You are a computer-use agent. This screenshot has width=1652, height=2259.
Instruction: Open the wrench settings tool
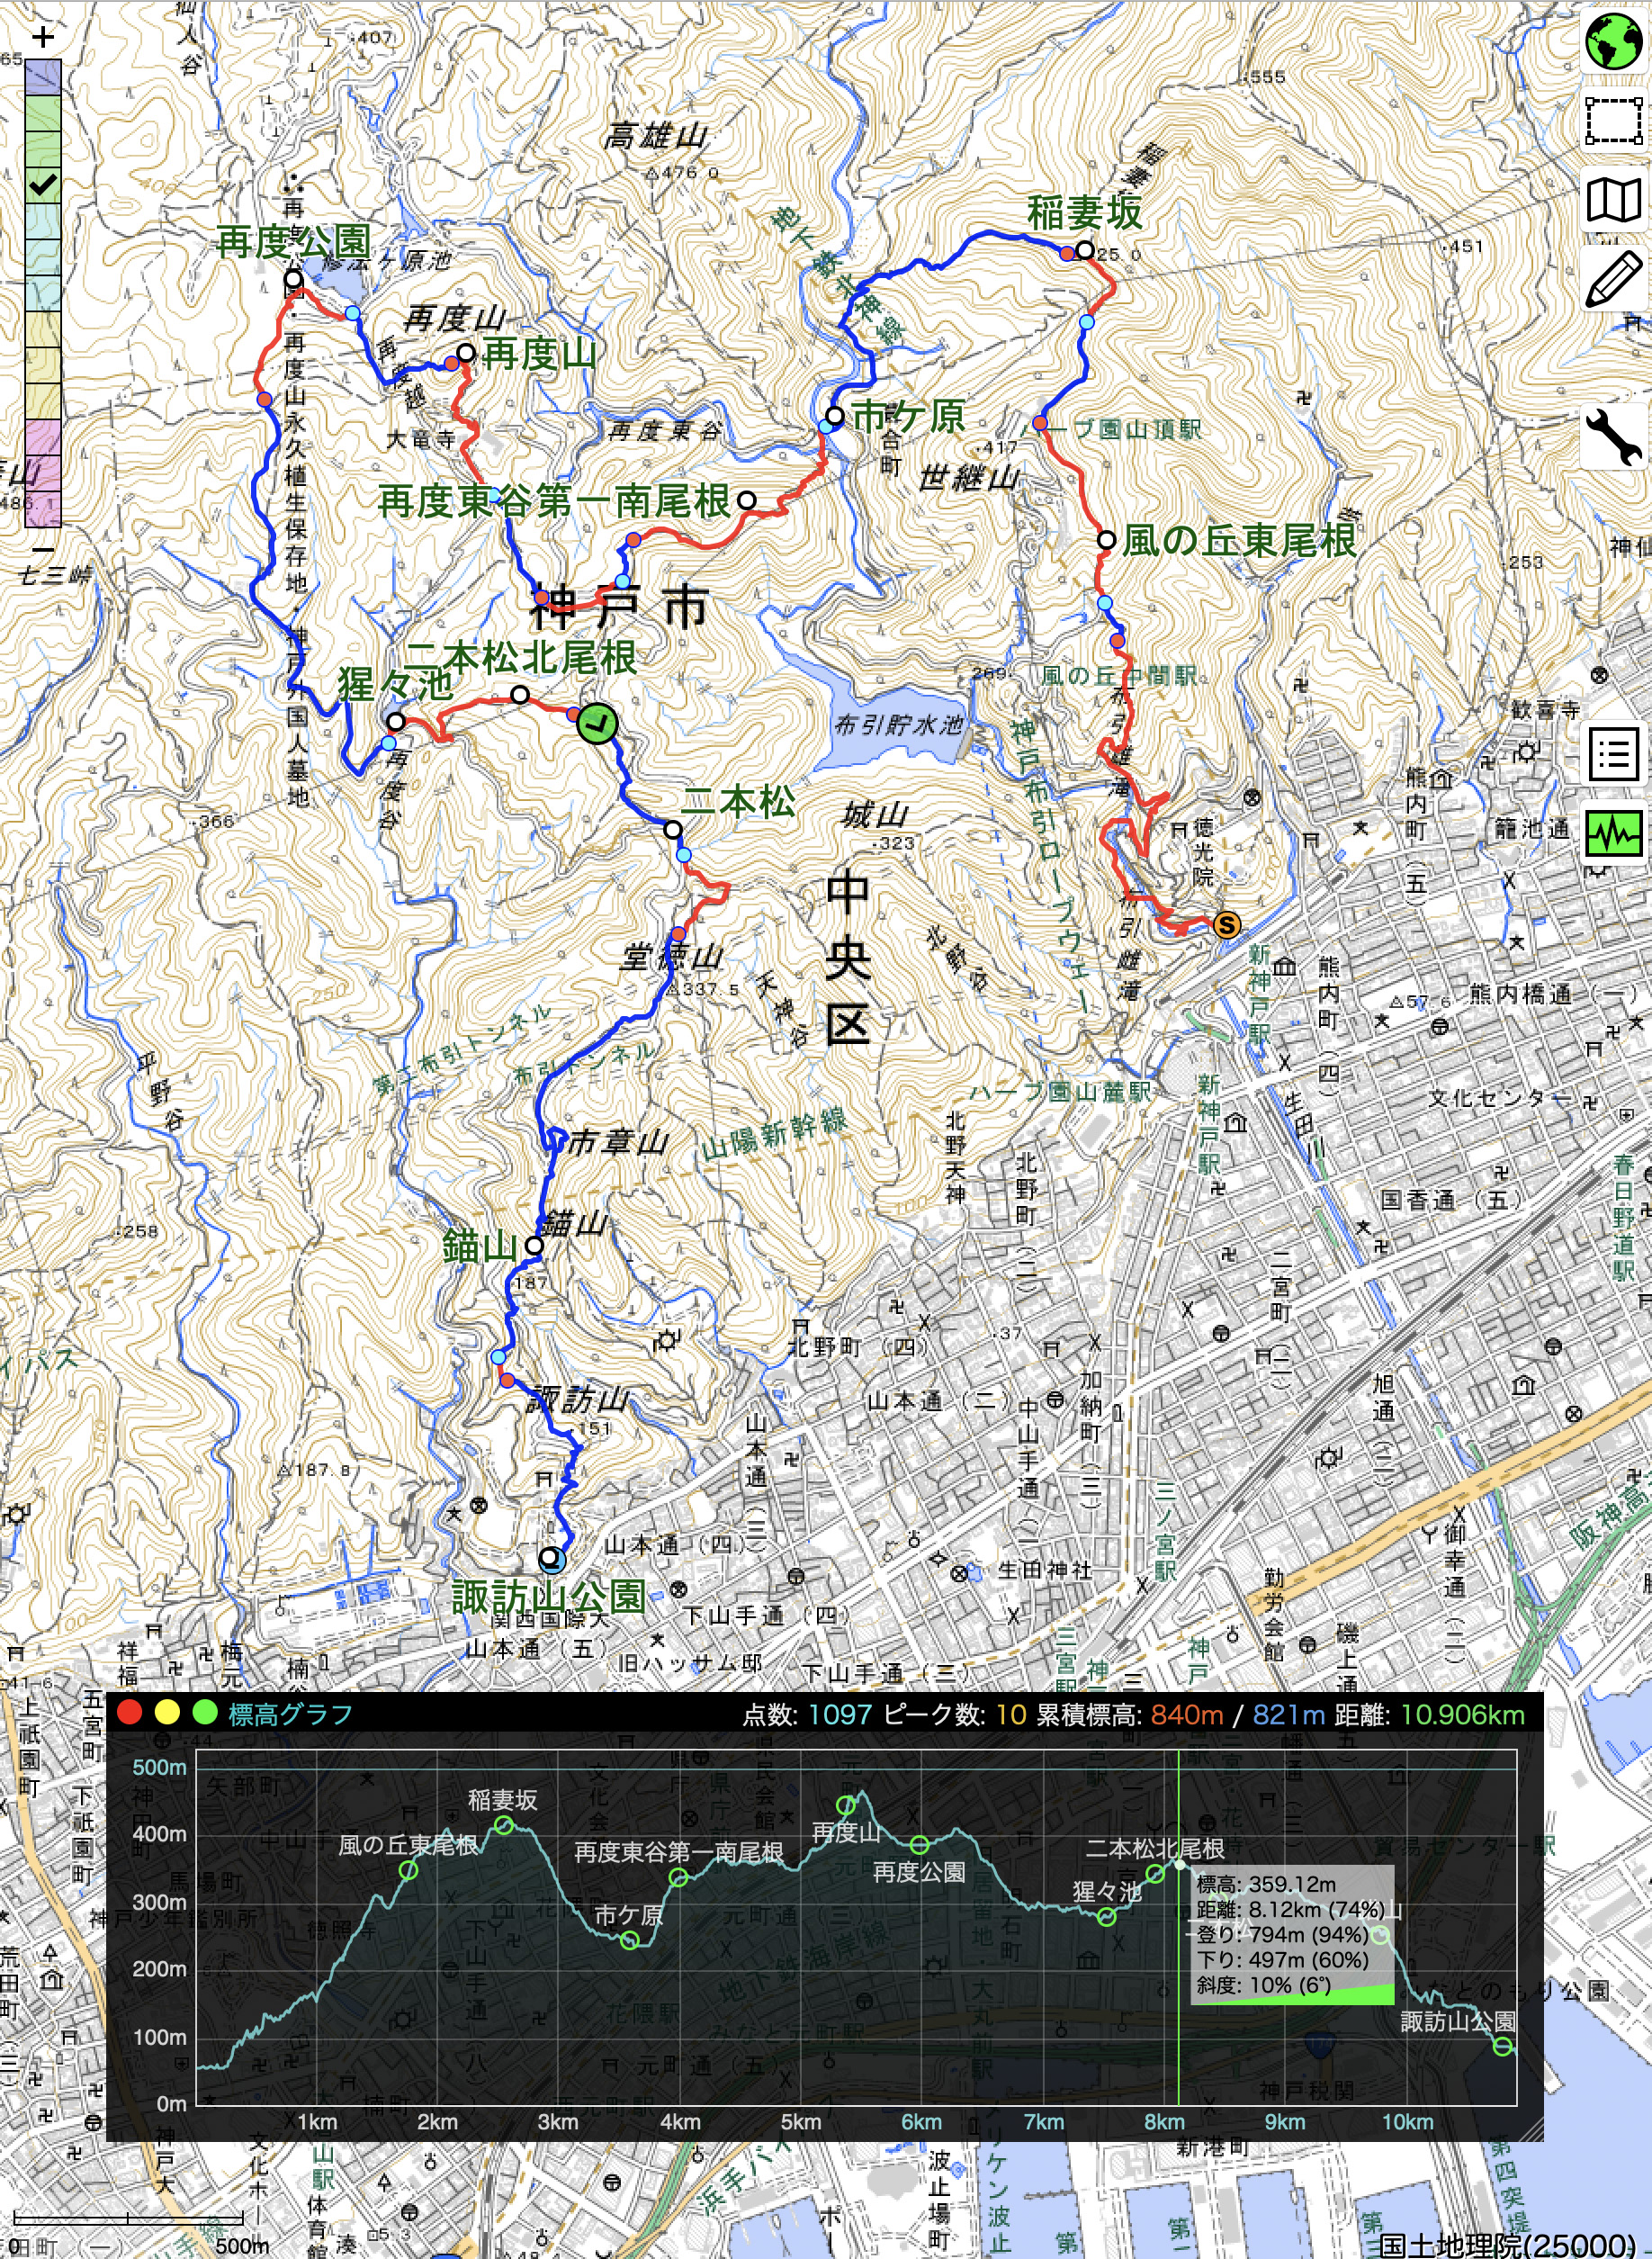pos(1613,437)
